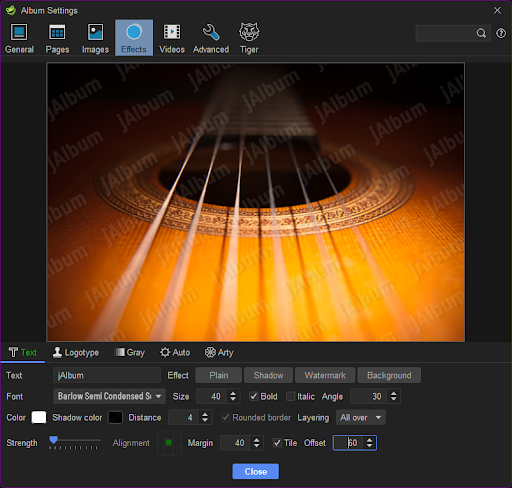512x488 pixels.
Task: Click the Offset number field
Action: [349, 443]
